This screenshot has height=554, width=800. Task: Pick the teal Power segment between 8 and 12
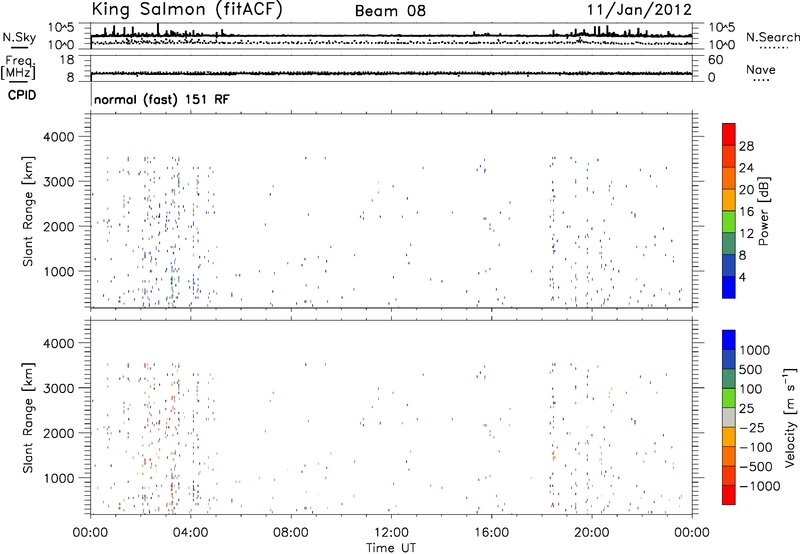(x=729, y=244)
